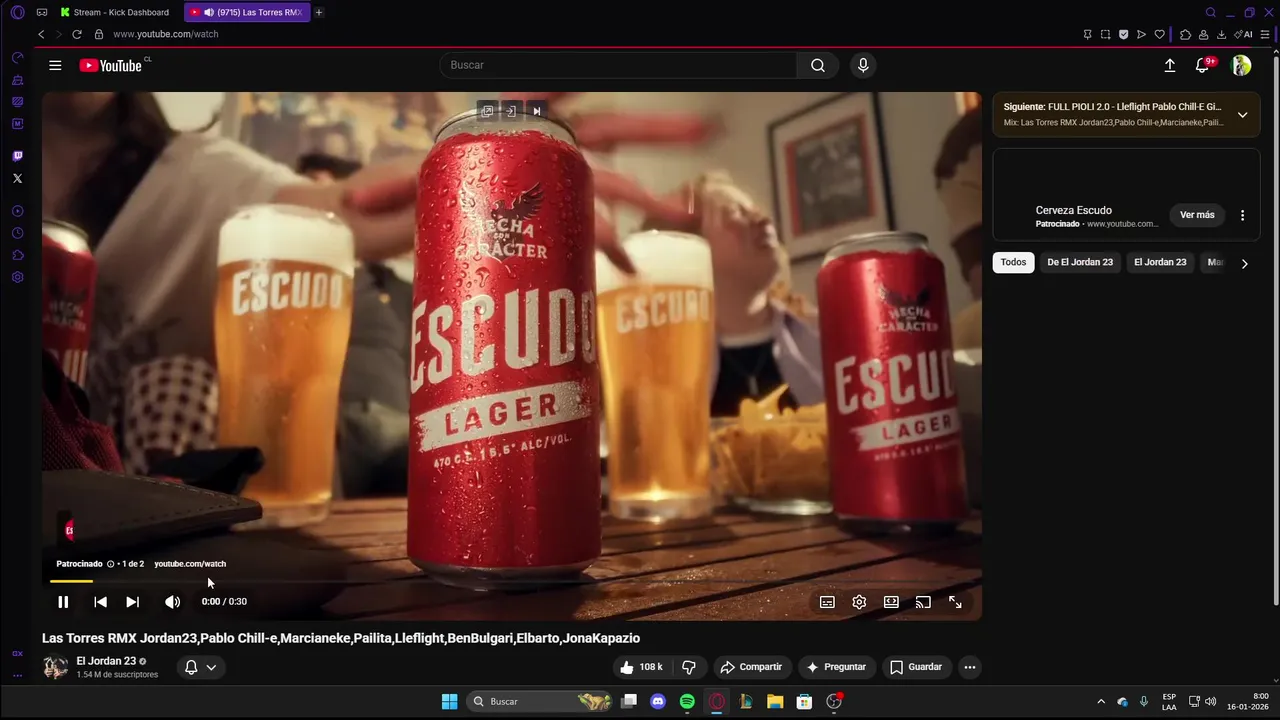The height and width of the screenshot is (720, 1280).
Task: Open Opera sidebar extensions cube
Action: (17, 255)
